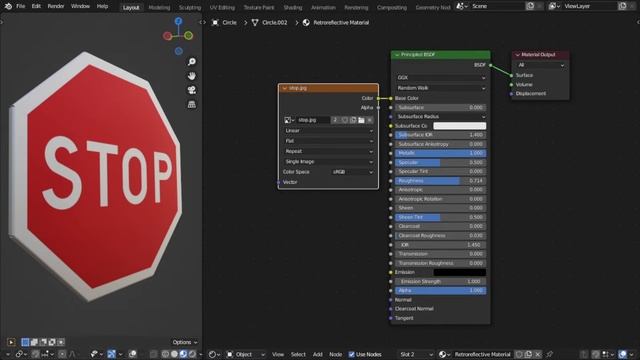The width and height of the screenshot is (640, 360).
Task: Toggle Use Nodes checkbox
Action: (x=351, y=354)
